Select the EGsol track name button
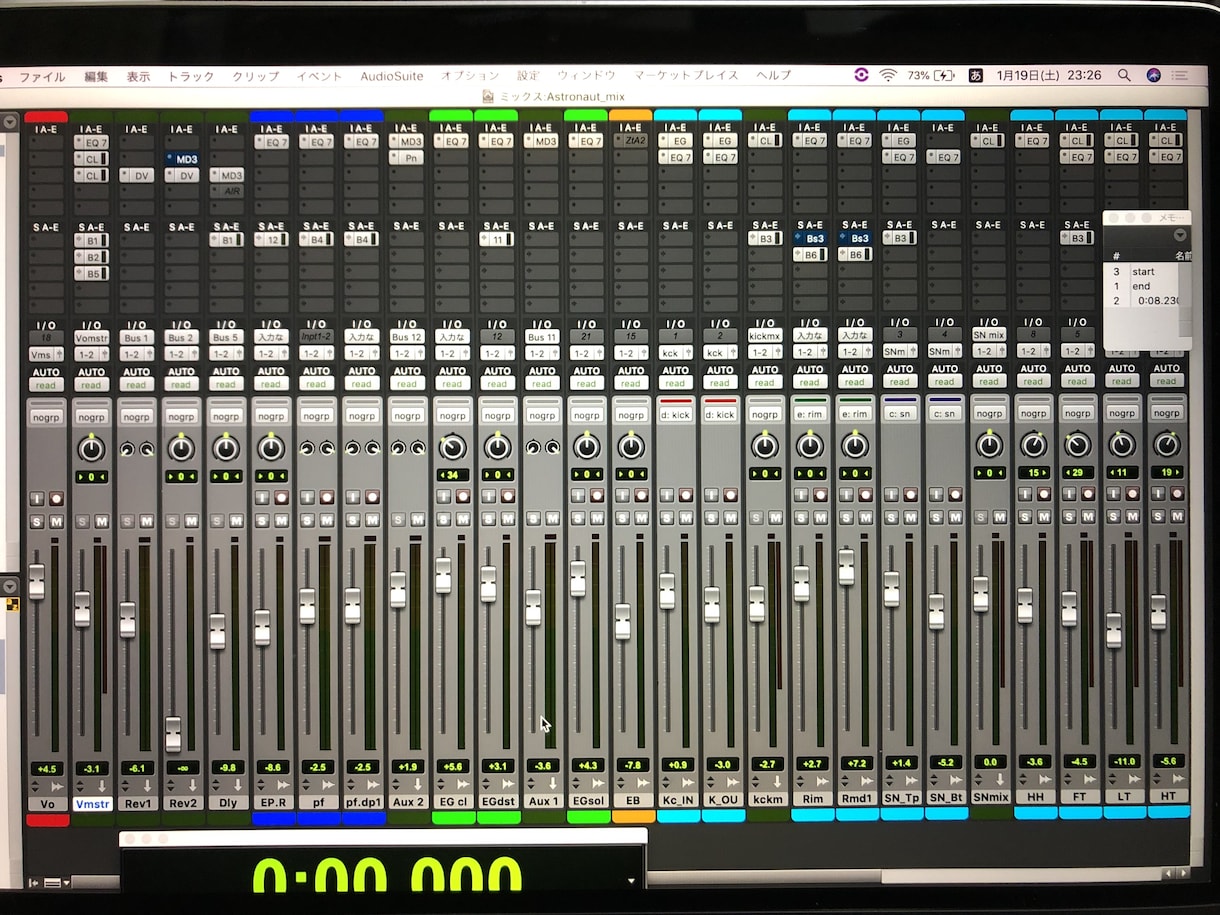The width and height of the screenshot is (1220, 915). [587, 802]
